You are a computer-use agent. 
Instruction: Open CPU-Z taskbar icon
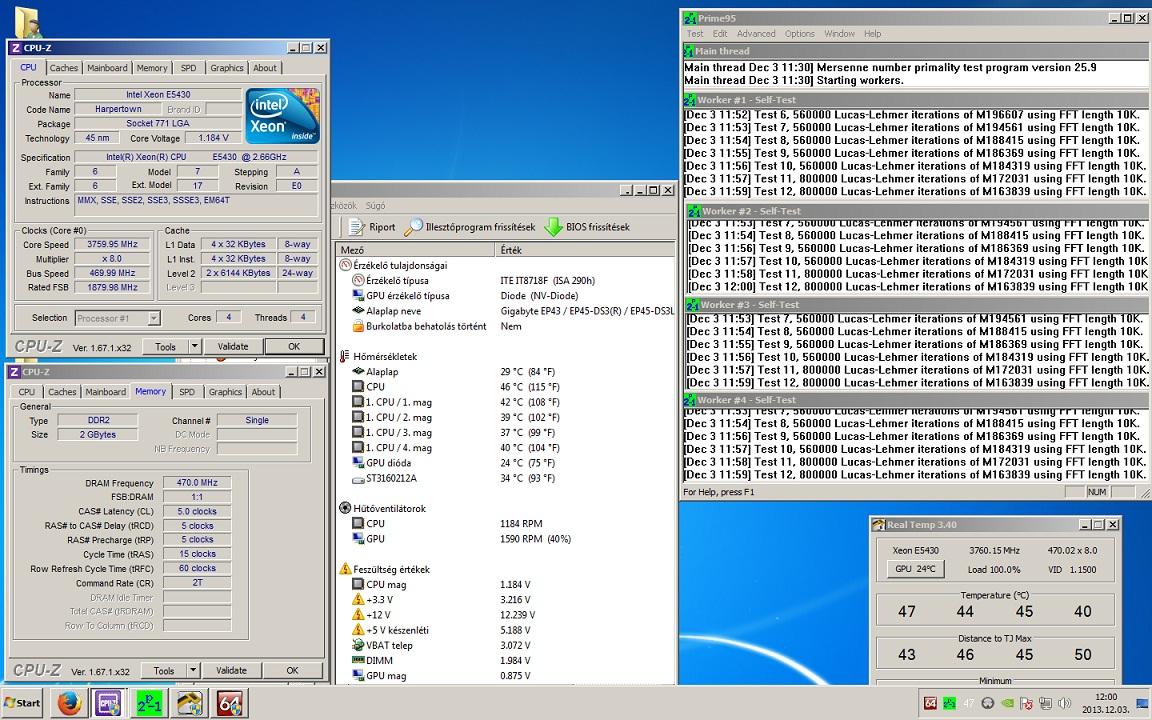click(x=109, y=703)
